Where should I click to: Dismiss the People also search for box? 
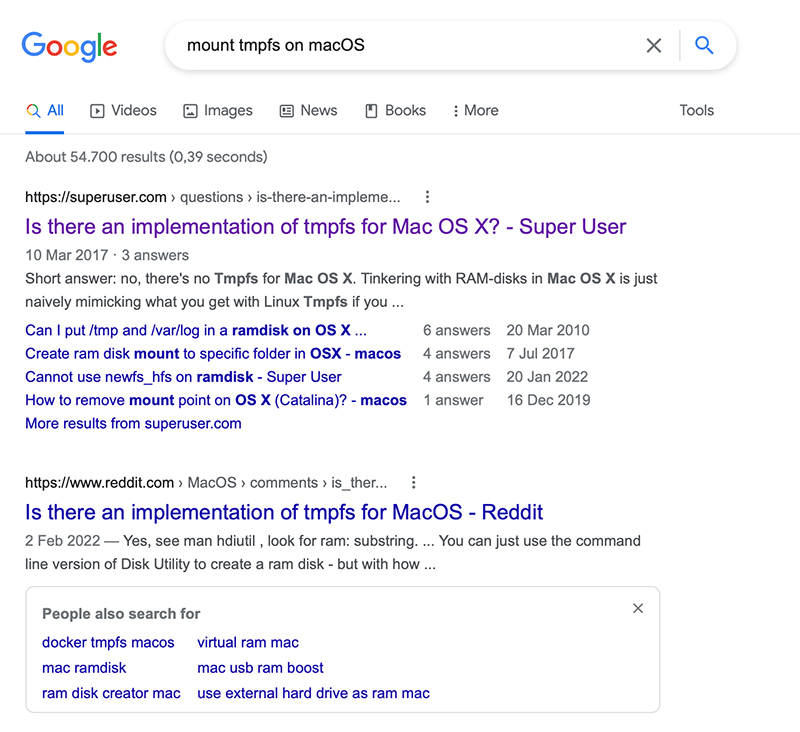pyautogui.click(x=637, y=608)
